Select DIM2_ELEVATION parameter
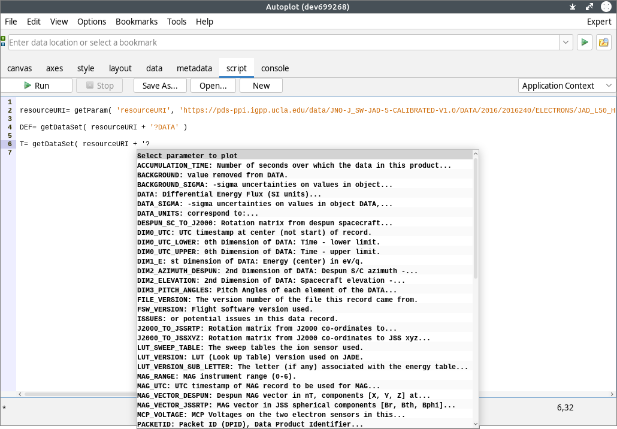 pyautogui.click(x=305, y=280)
